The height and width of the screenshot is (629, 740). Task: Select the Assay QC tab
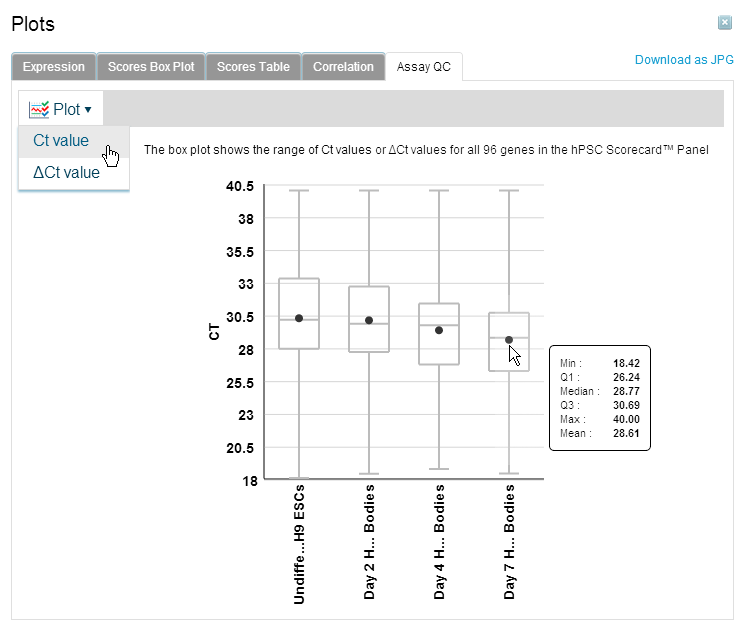(423, 67)
